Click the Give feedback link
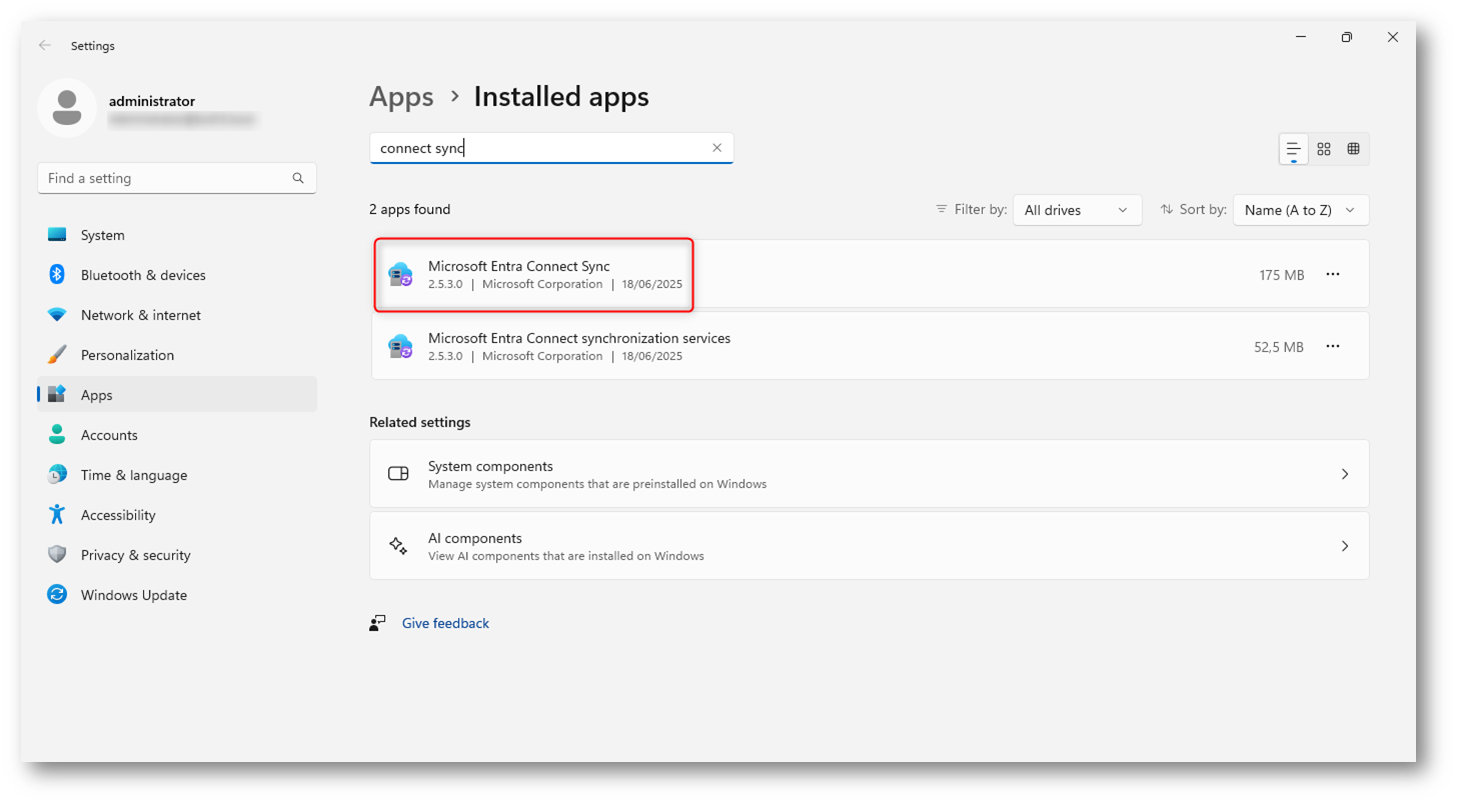 [445, 623]
